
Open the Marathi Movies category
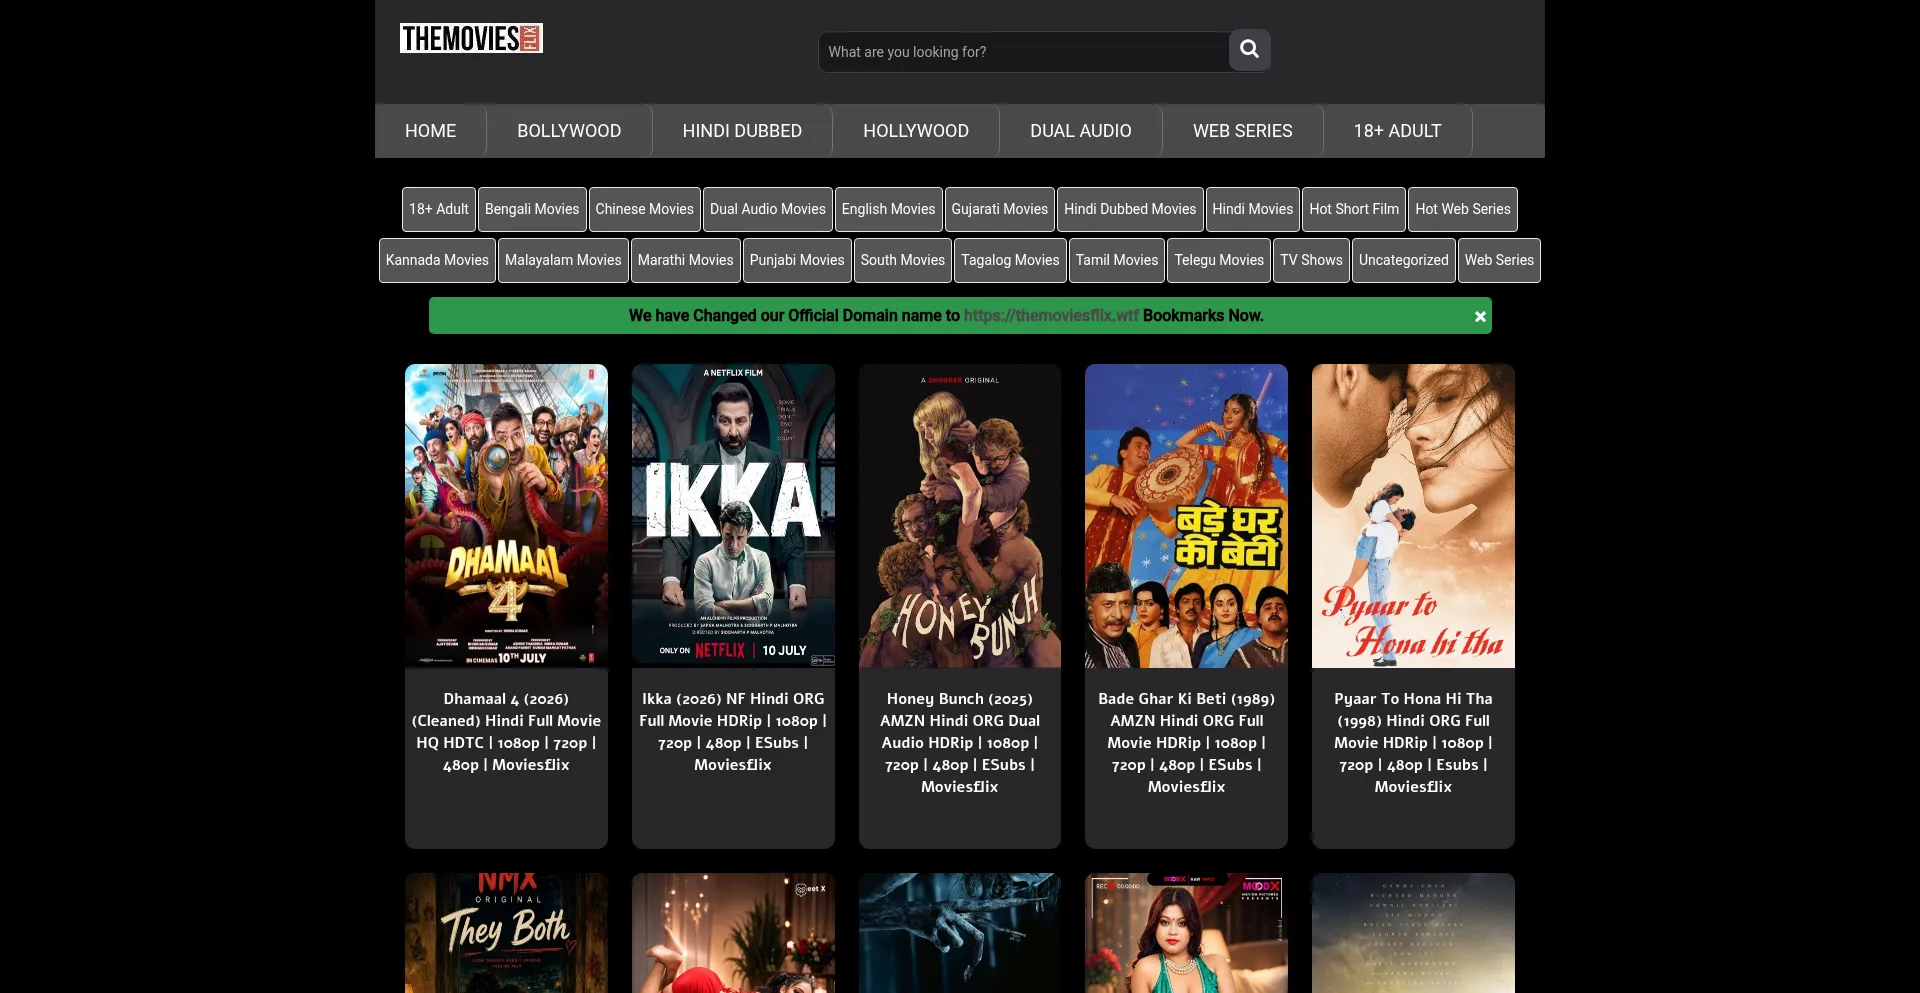685,260
